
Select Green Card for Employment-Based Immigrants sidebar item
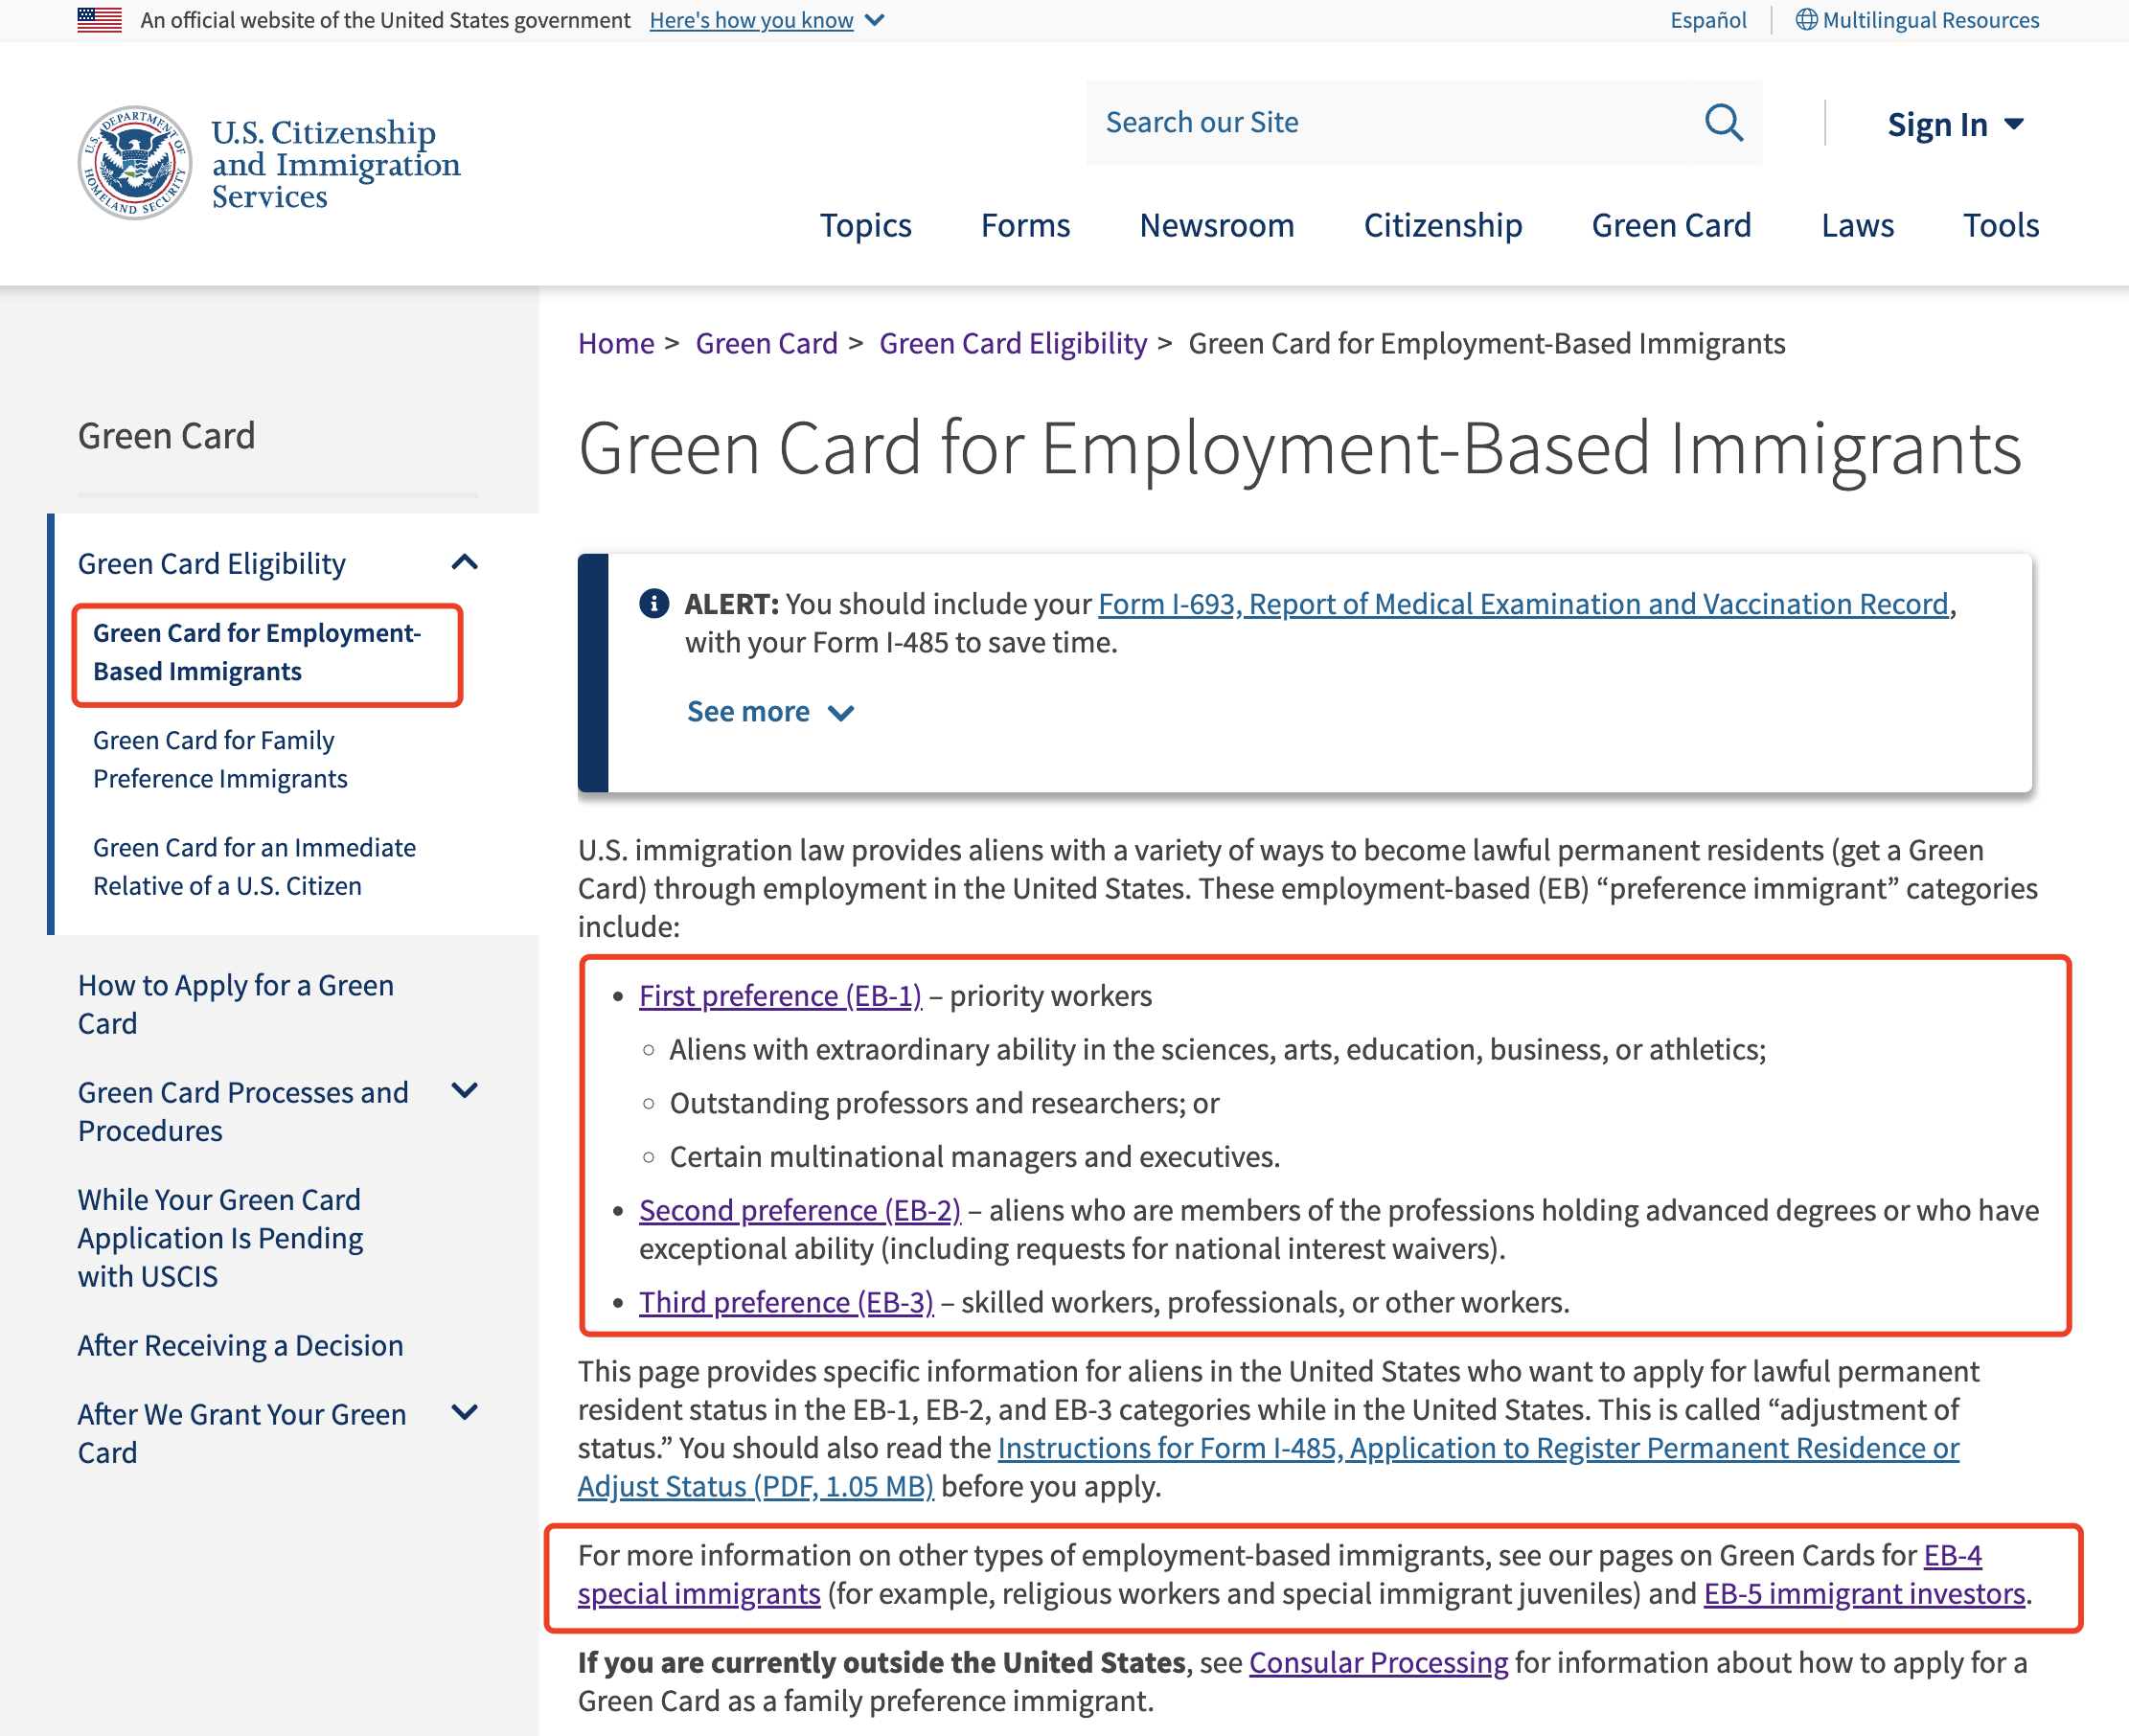point(257,652)
